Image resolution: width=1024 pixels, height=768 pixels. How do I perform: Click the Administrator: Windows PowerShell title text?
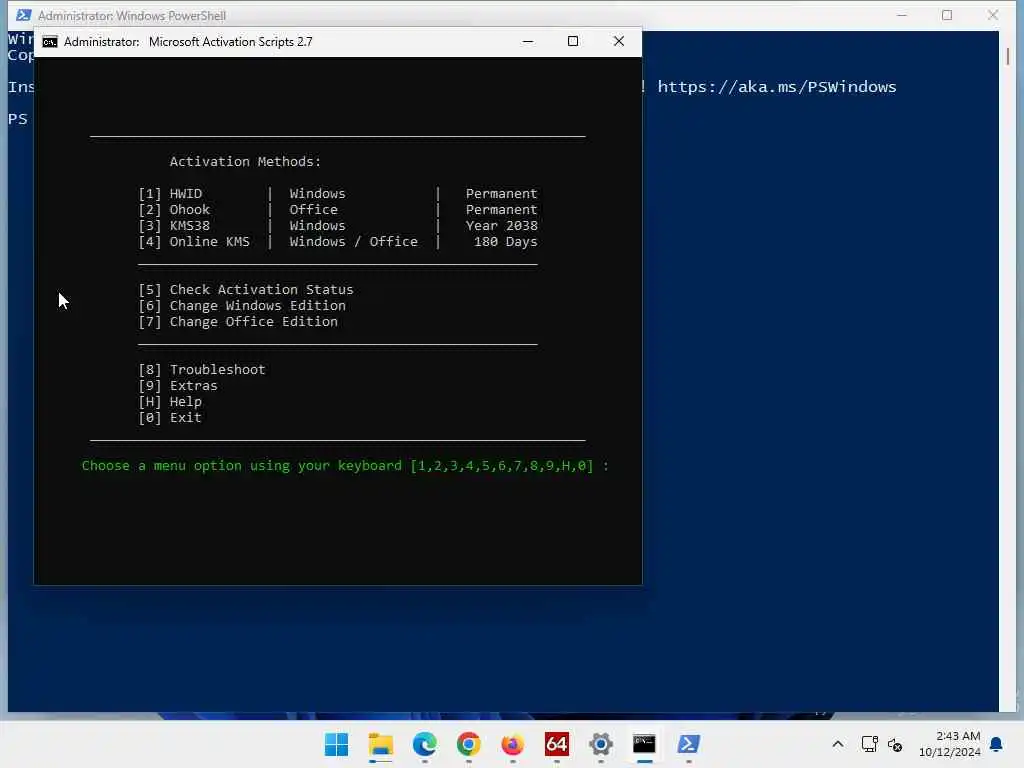pos(132,15)
